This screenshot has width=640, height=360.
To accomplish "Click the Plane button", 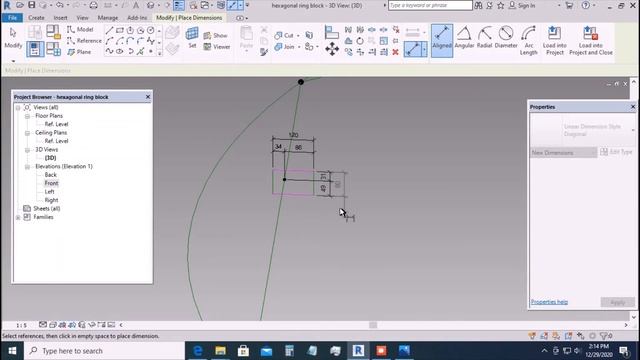I will tap(79, 52).
